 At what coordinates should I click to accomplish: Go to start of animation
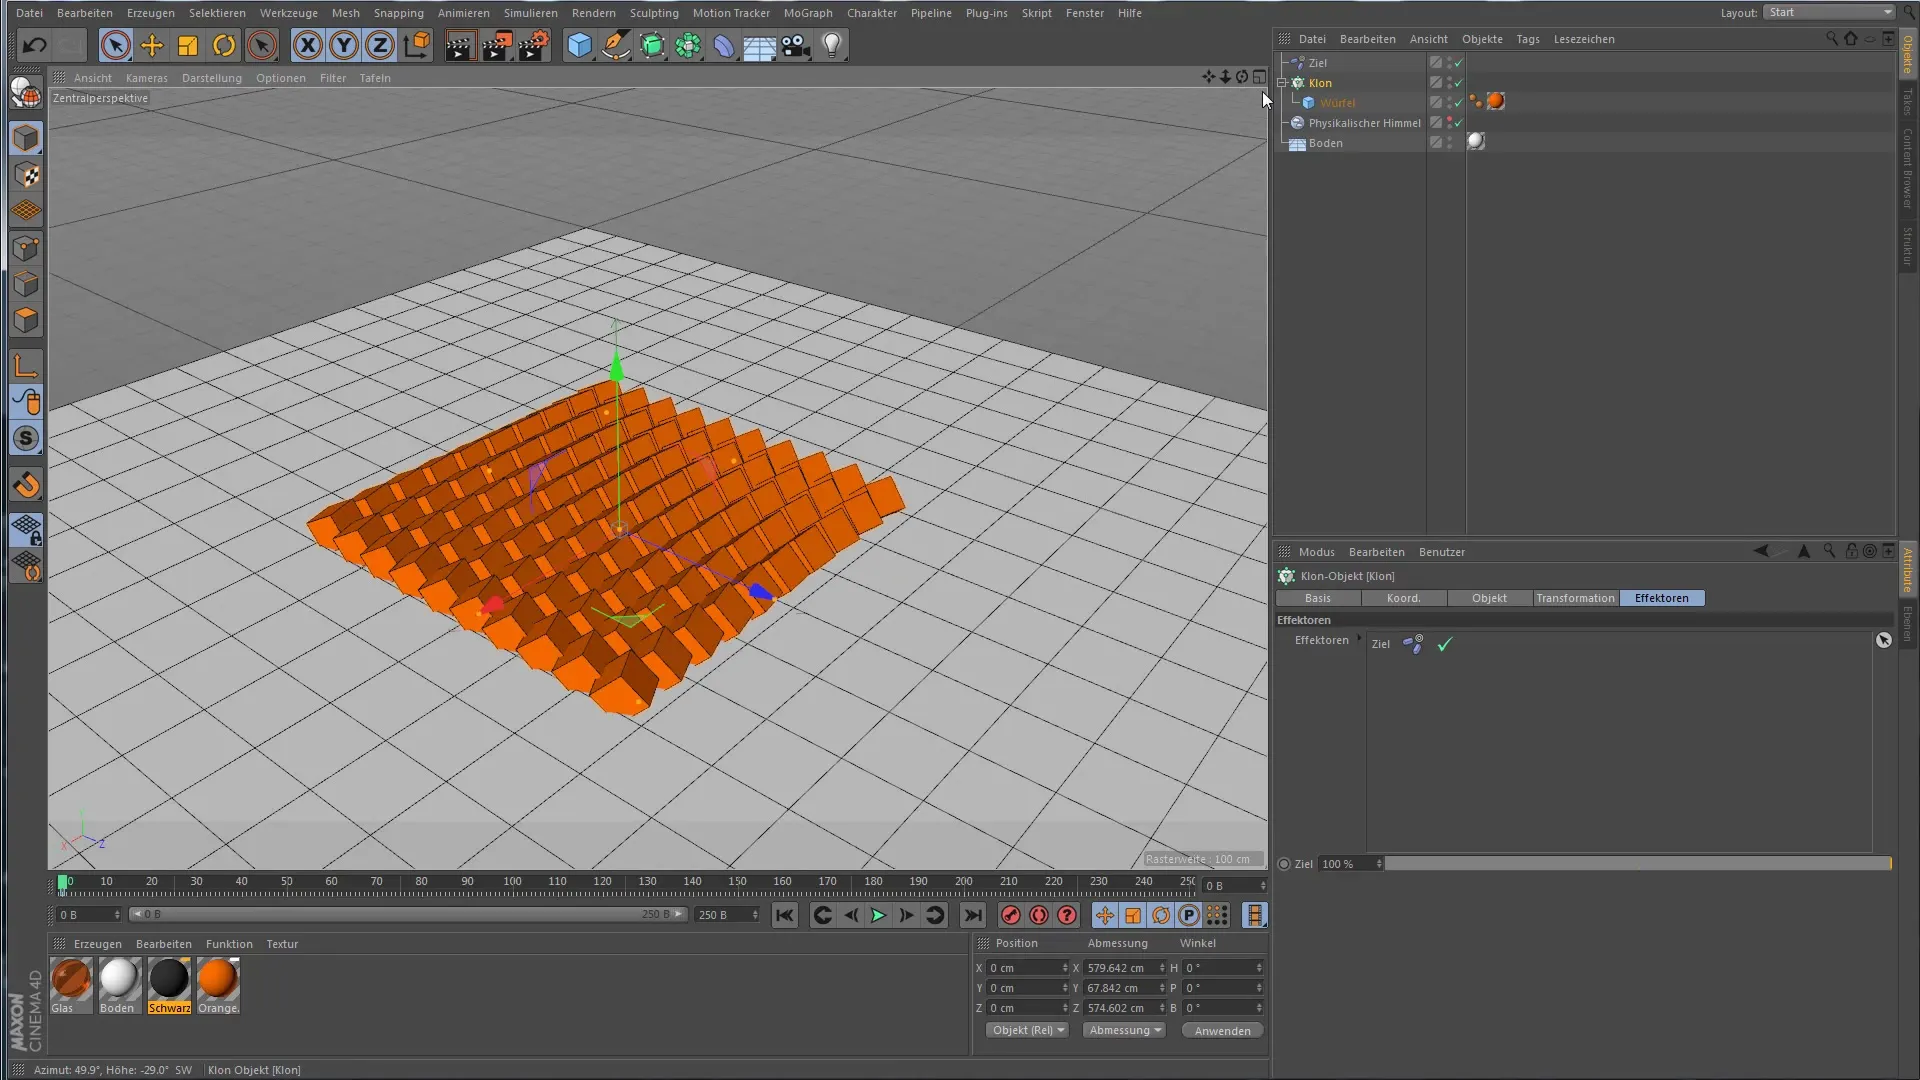click(785, 915)
